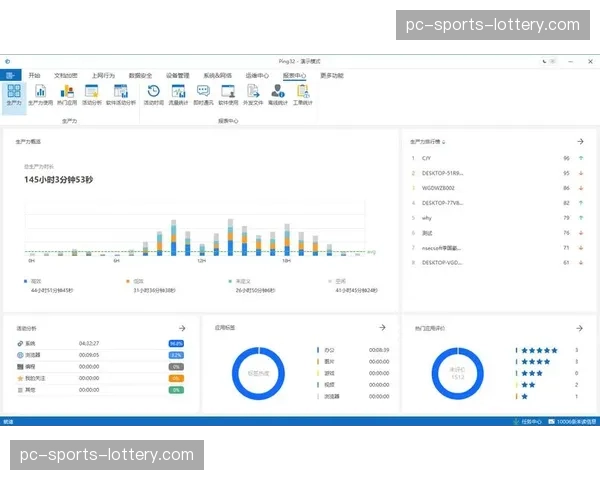Switch to the 数据安全 ribbon tab
Image resolution: width=600 pixels, height=480 pixels.
pos(140,75)
